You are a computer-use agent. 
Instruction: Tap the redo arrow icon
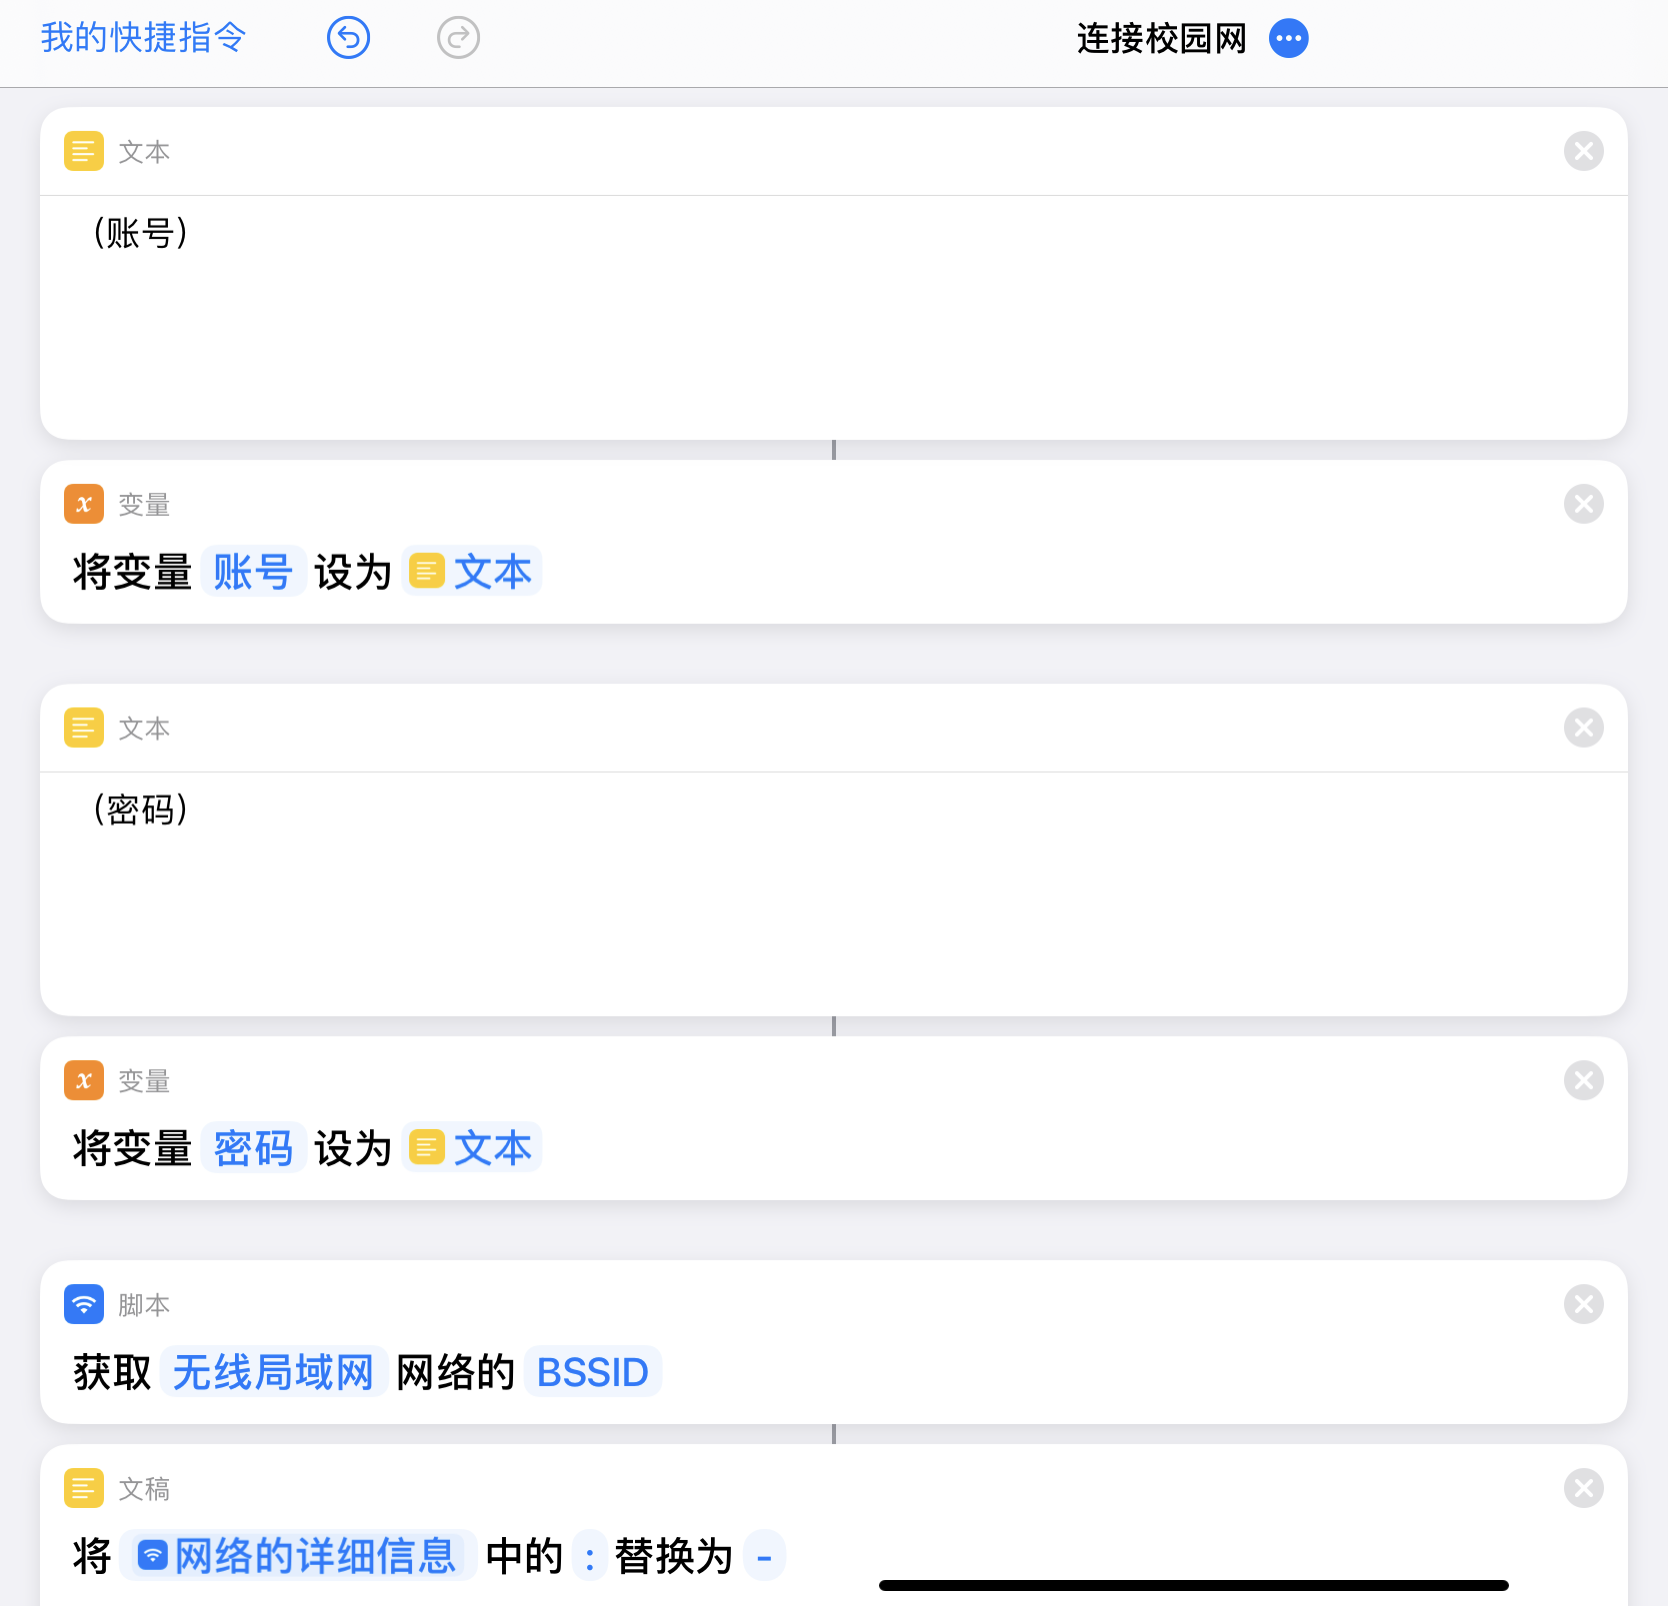[x=458, y=38]
